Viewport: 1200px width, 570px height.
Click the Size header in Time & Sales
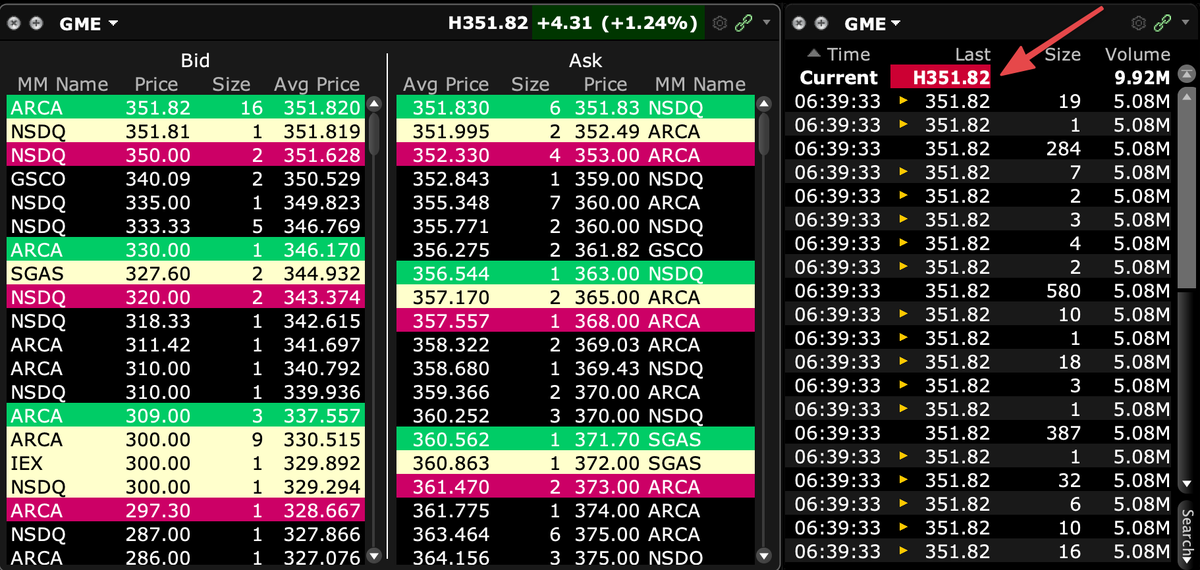(x=1063, y=54)
